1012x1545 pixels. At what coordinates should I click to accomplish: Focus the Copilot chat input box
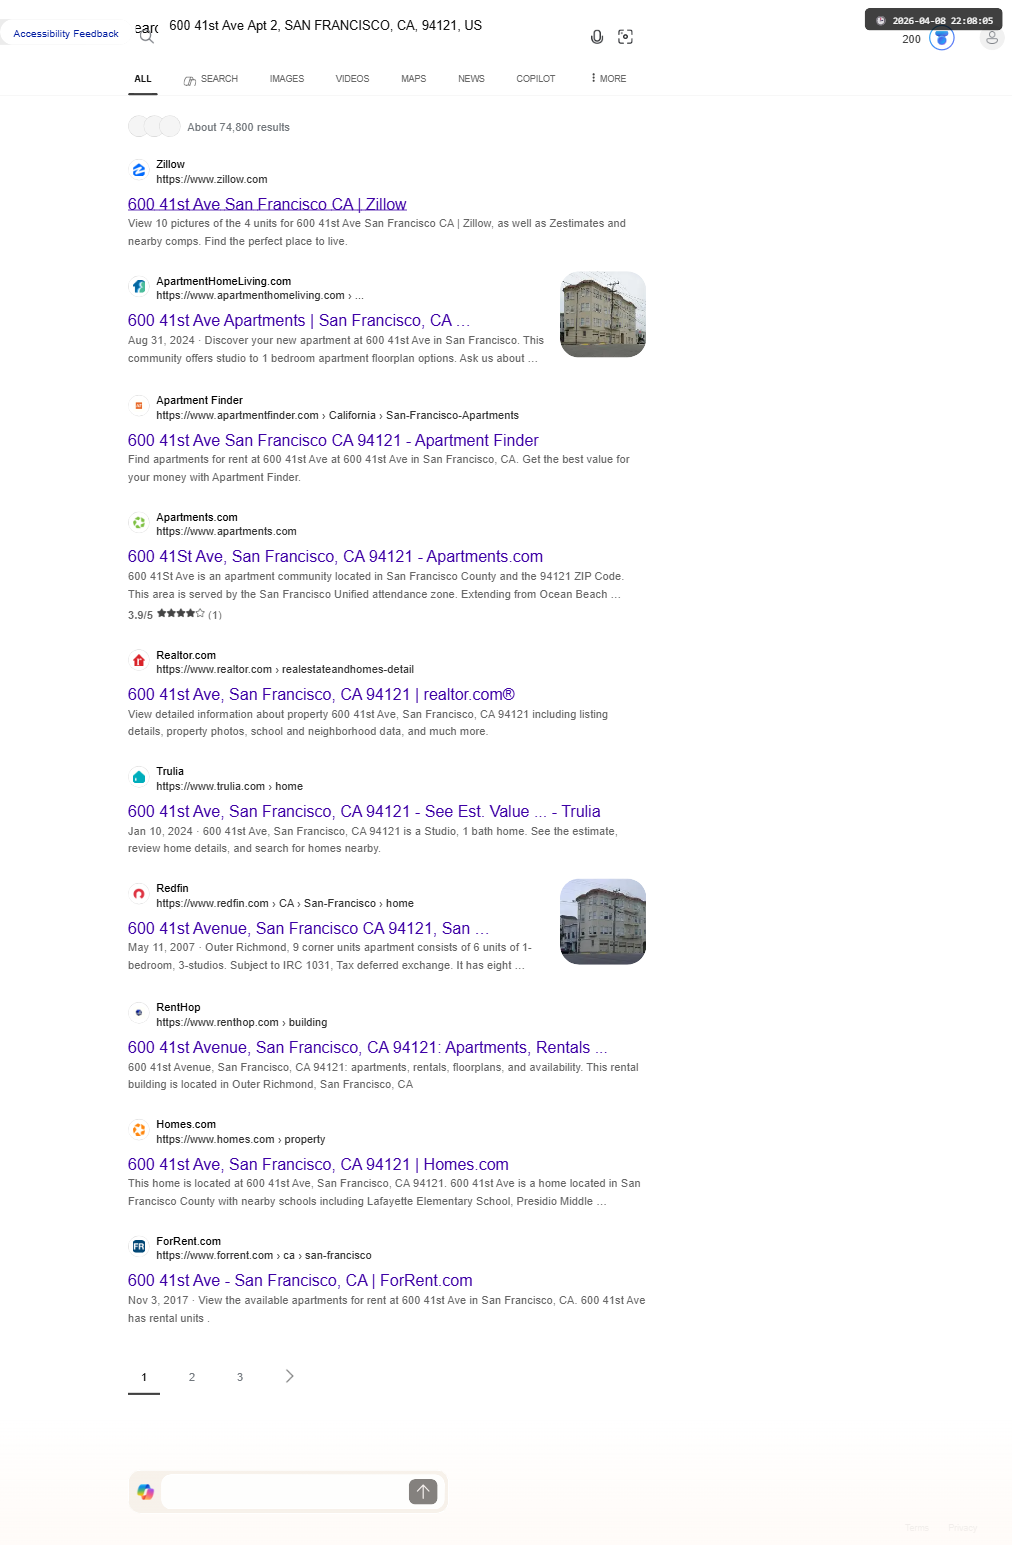tap(284, 1492)
